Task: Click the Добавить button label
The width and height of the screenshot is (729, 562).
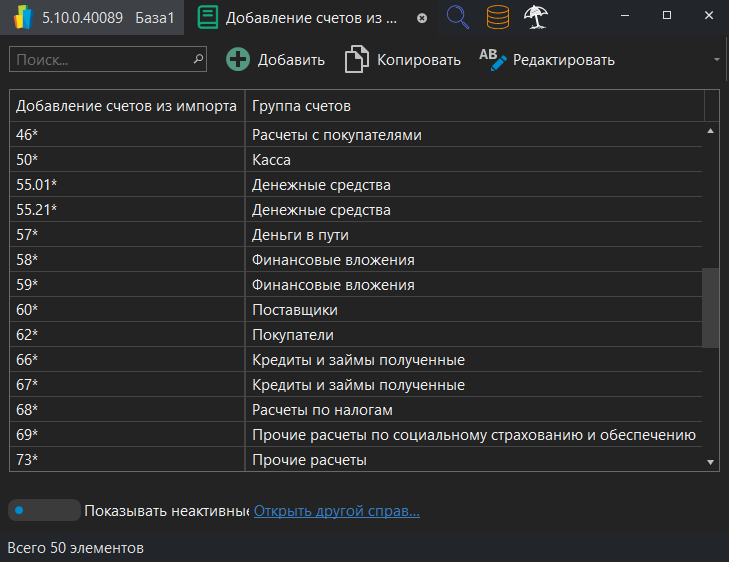Action: (x=291, y=60)
